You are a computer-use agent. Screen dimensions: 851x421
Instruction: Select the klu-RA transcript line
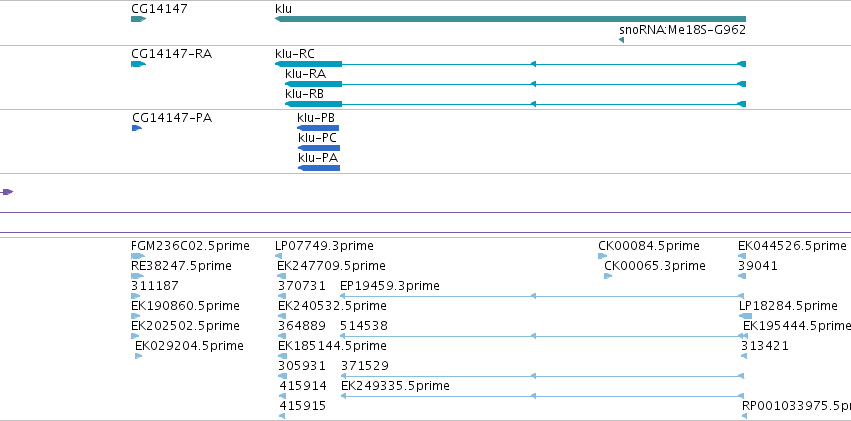pos(516,84)
